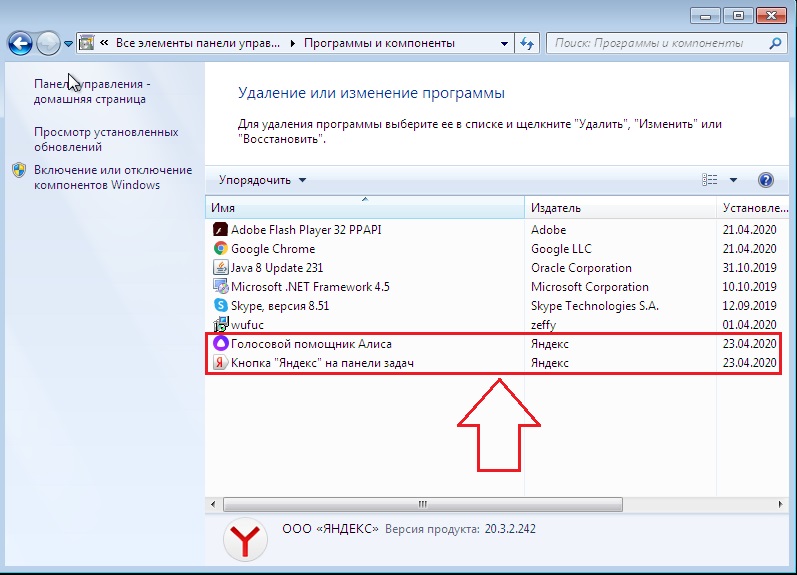Click the Forward navigation arrow
This screenshot has width=797, height=575.
pos(48,44)
